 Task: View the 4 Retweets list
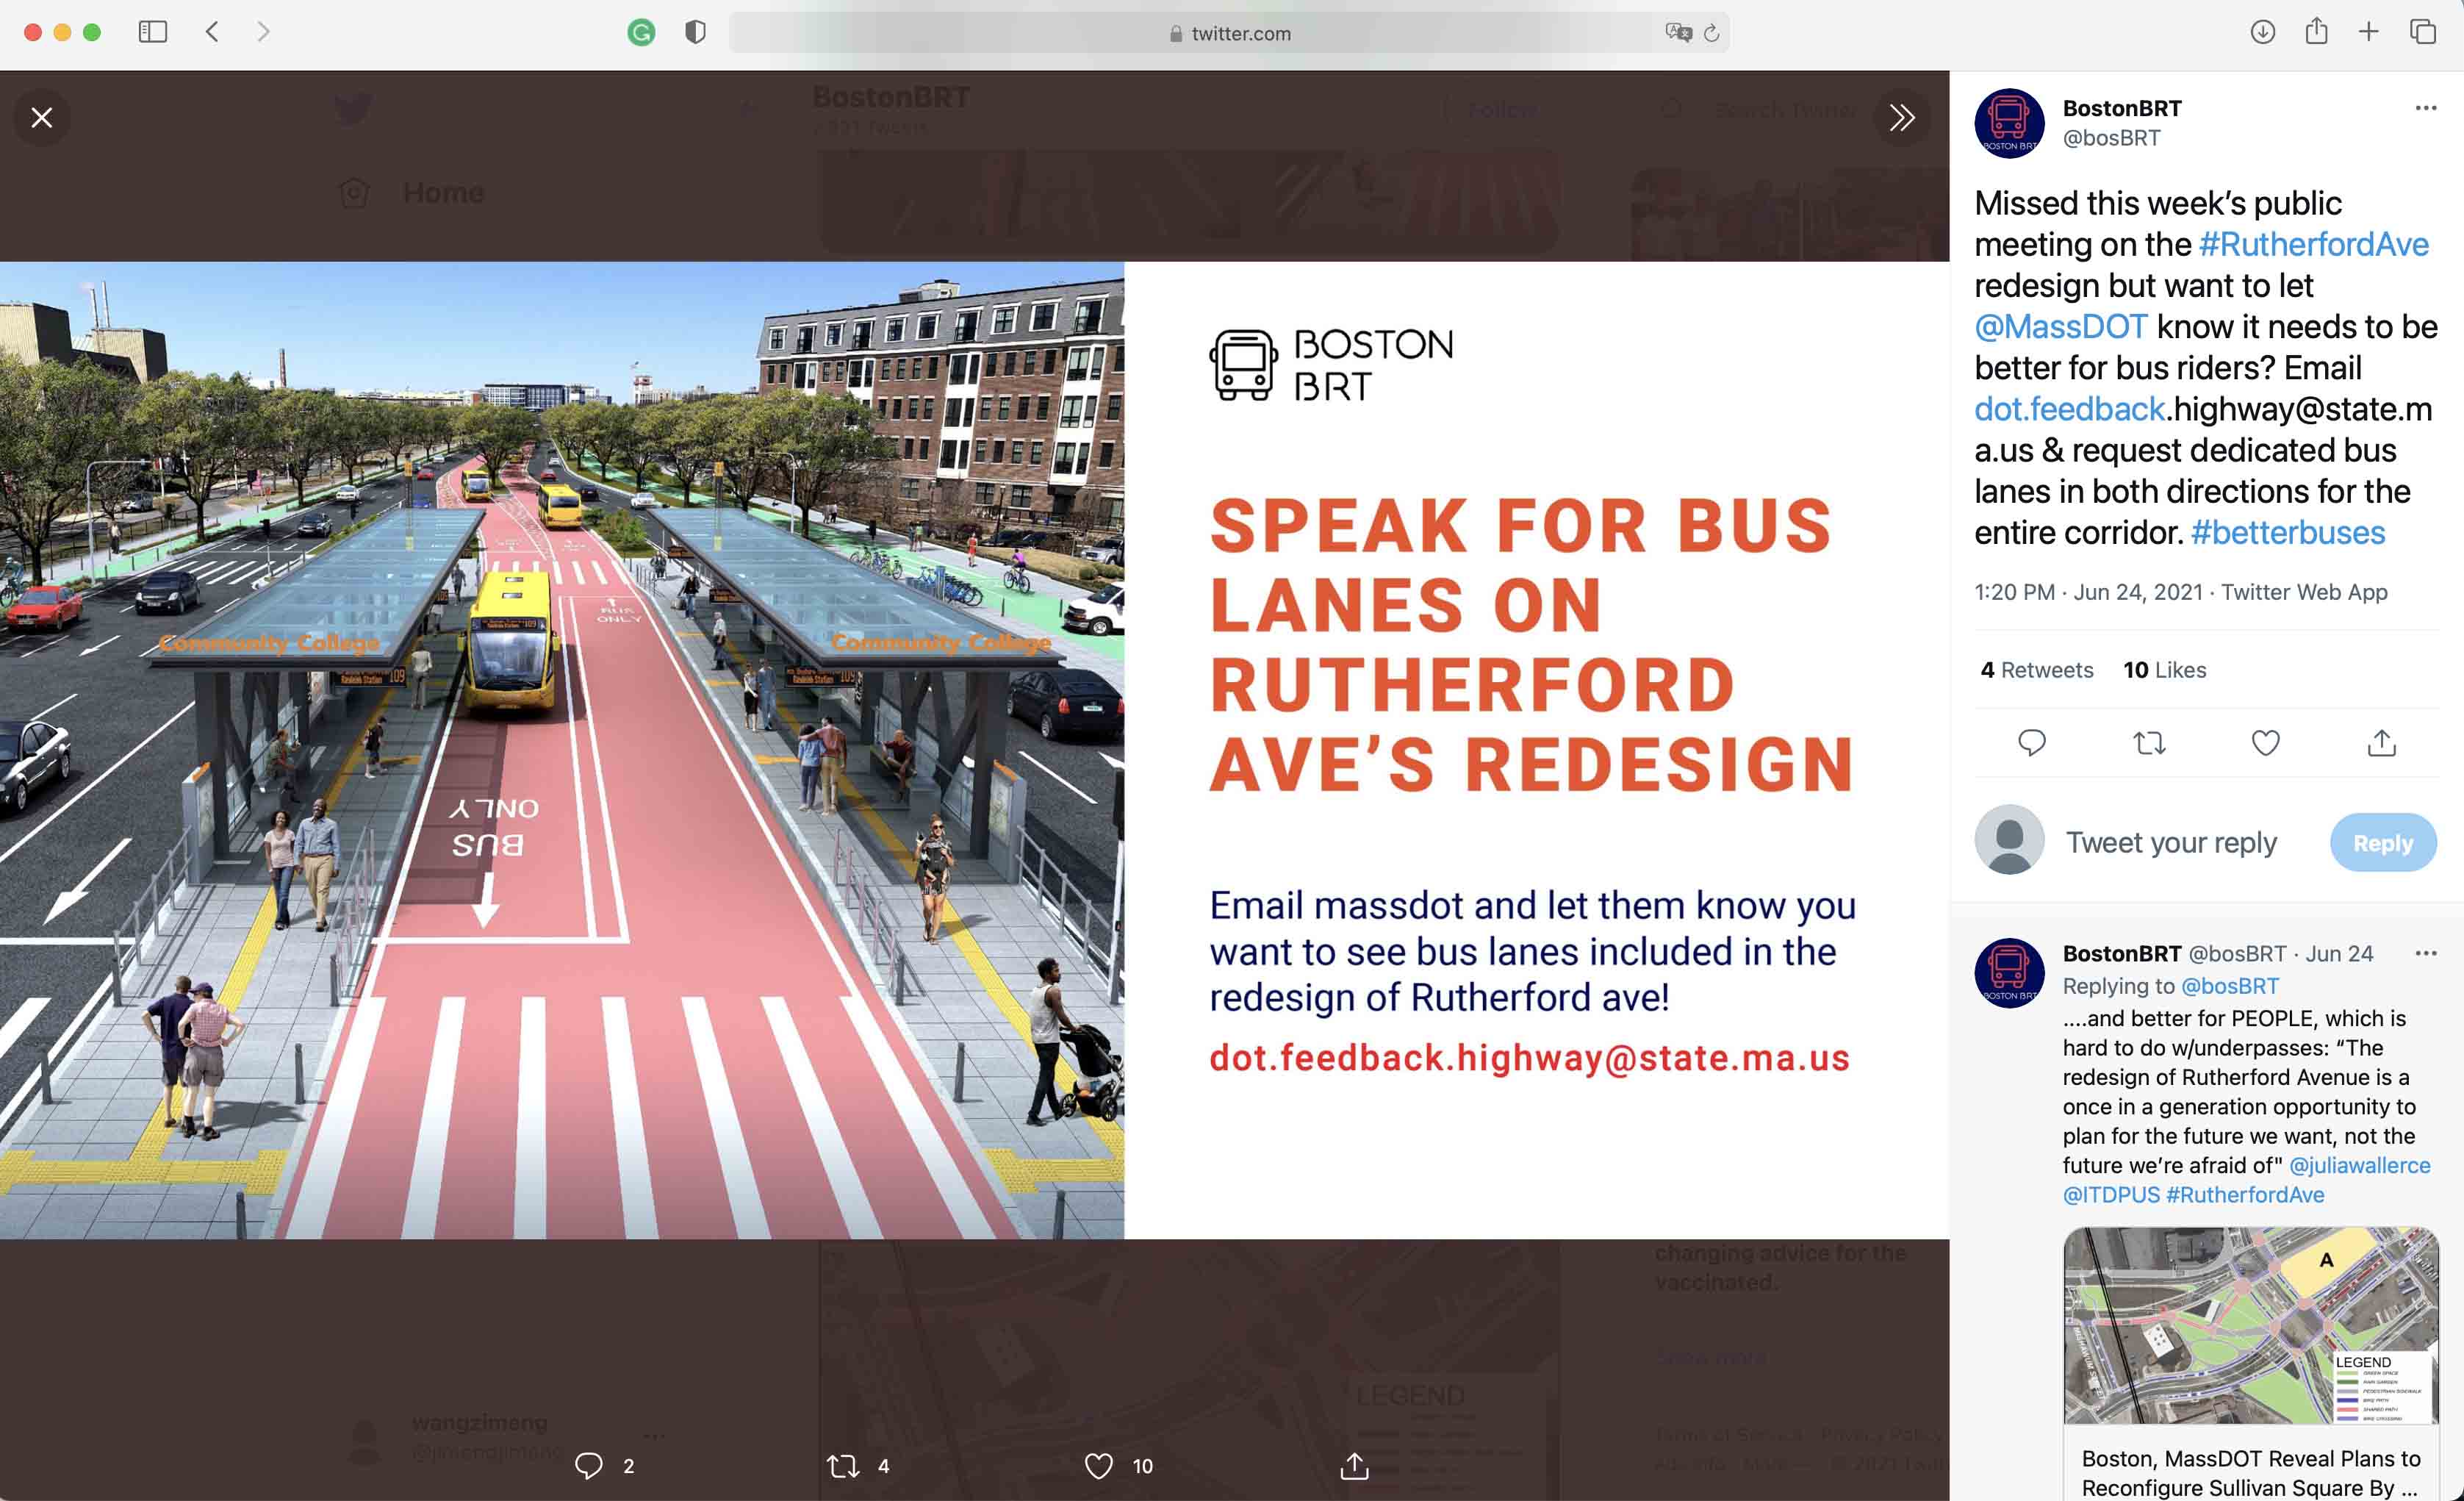click(x=2036, y=670)
